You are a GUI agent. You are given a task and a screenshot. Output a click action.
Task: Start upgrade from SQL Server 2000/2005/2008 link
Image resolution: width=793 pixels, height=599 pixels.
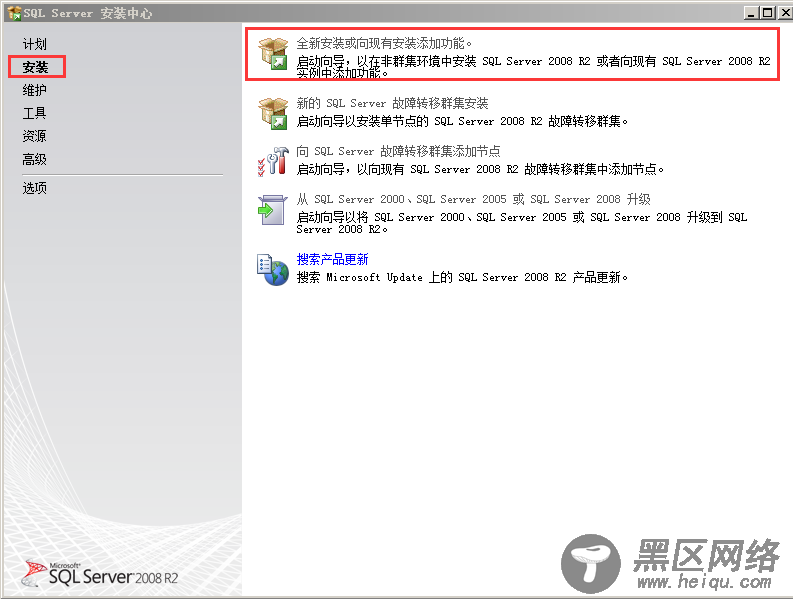point(473,199)
